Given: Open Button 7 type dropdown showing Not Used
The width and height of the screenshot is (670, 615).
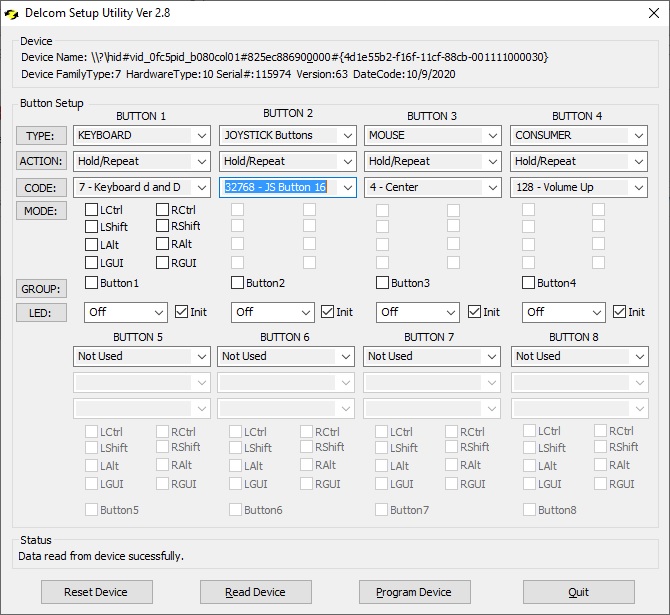Looking at the screenshot, I should [432, 356].
